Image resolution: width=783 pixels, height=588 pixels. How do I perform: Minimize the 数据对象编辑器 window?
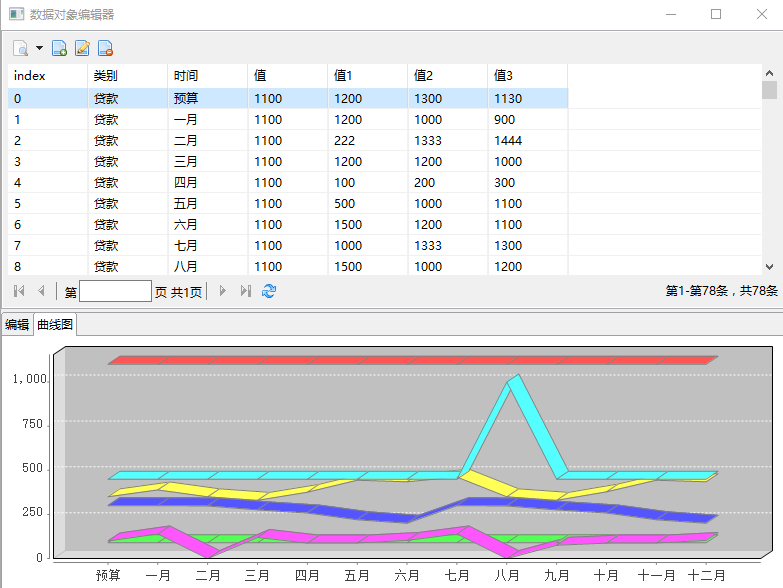pos(671,14)
